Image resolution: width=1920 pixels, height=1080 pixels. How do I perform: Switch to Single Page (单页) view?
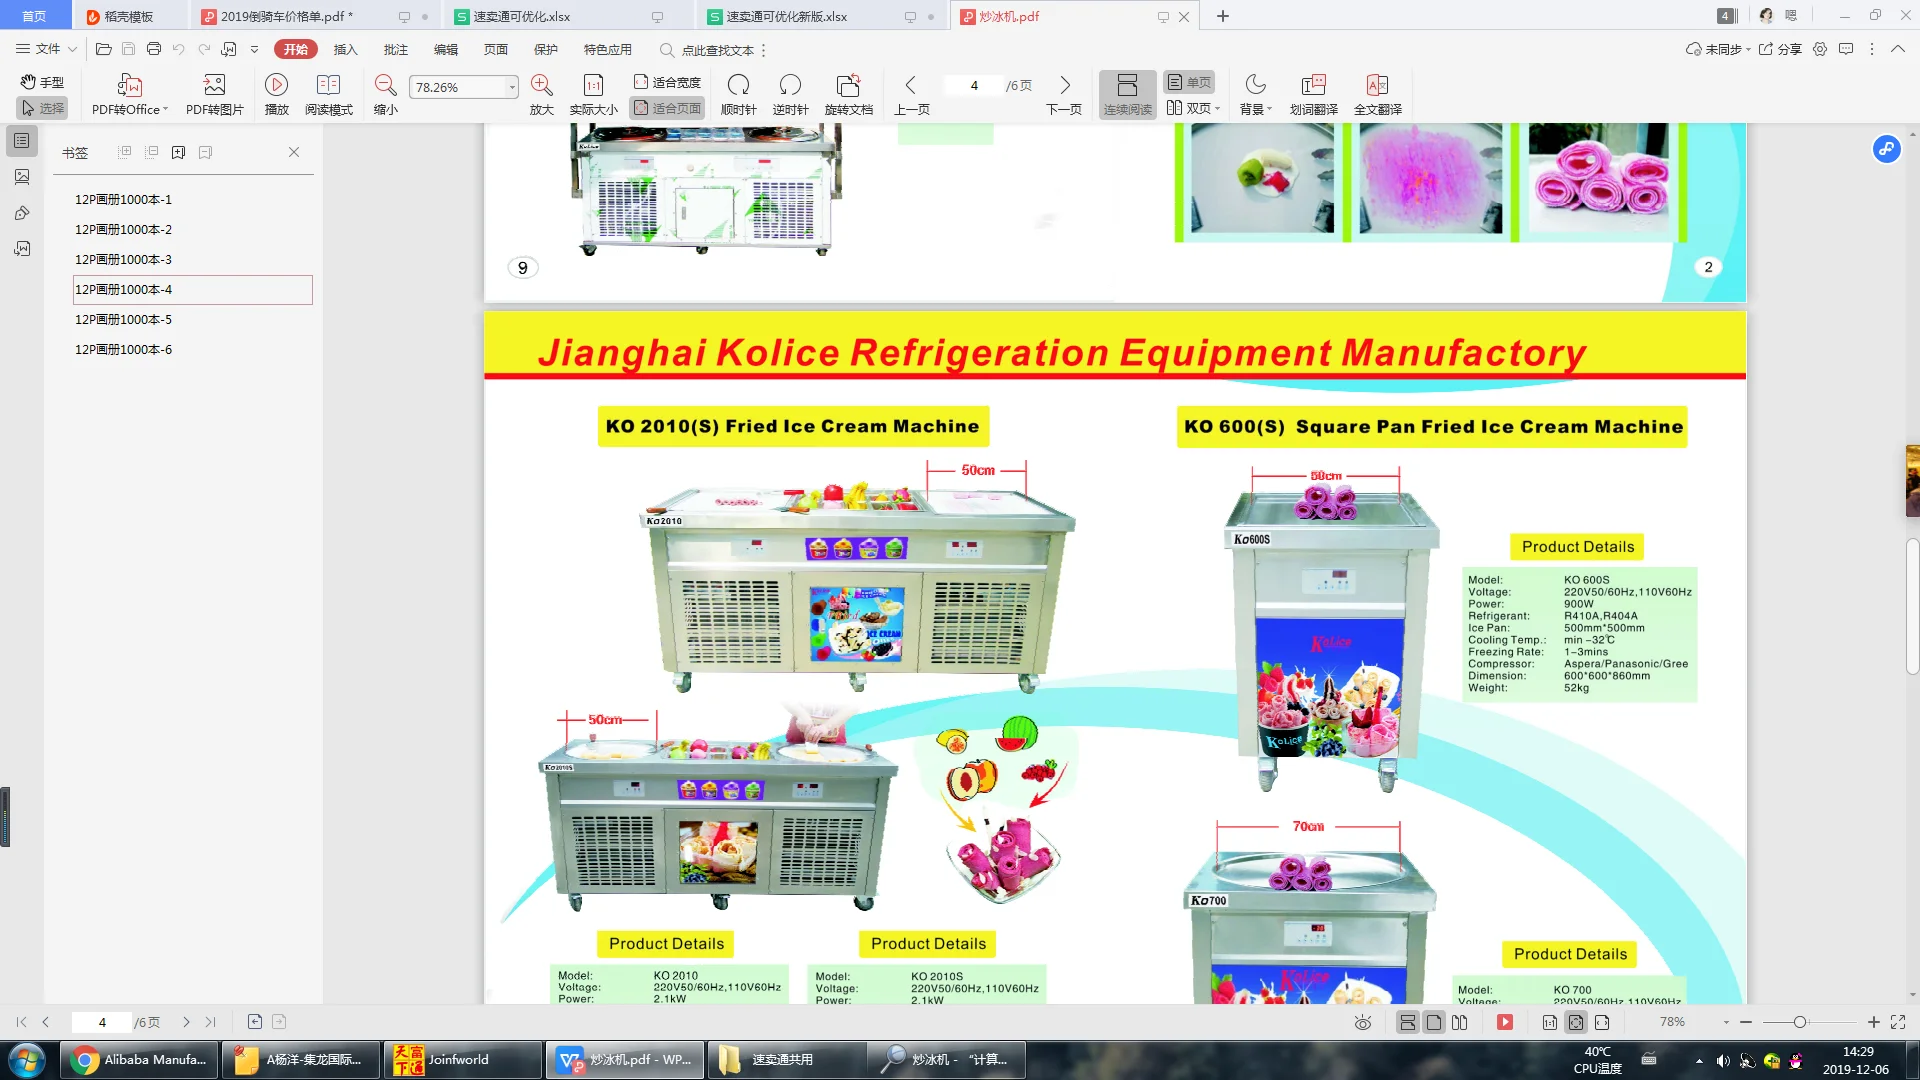click(x=1189, y=82)
